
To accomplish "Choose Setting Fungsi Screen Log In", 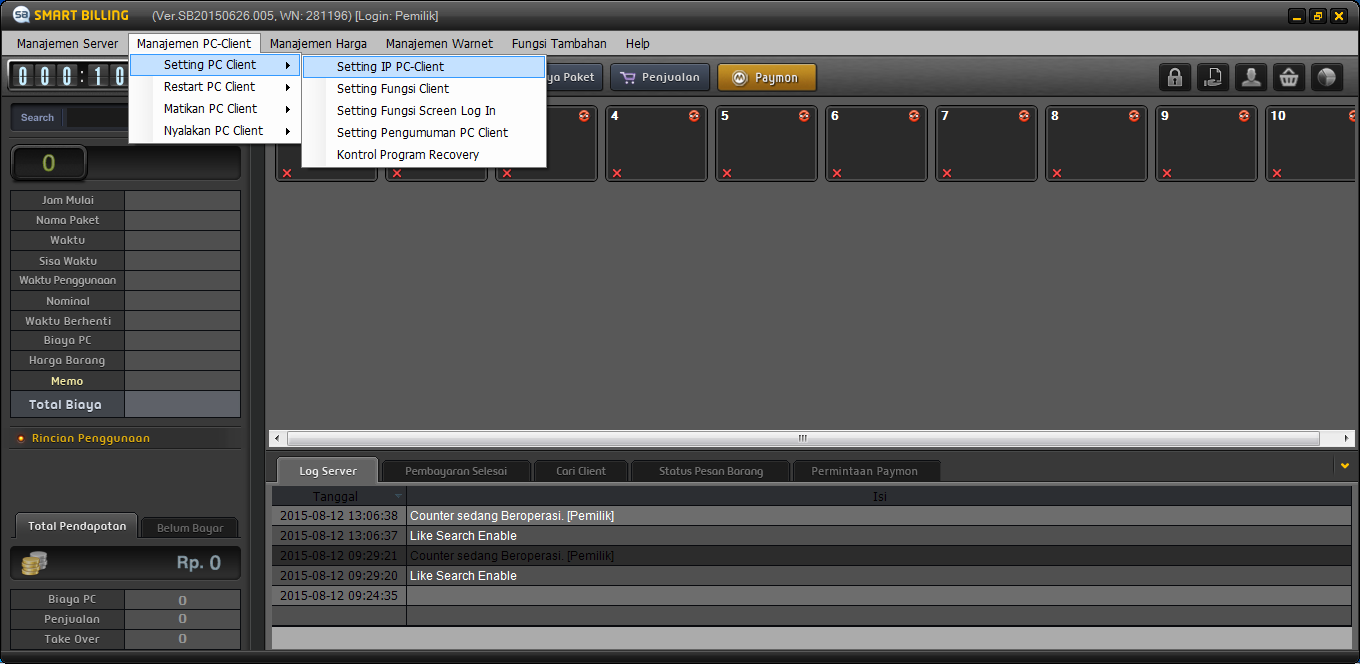I will [x=424, y=111].
